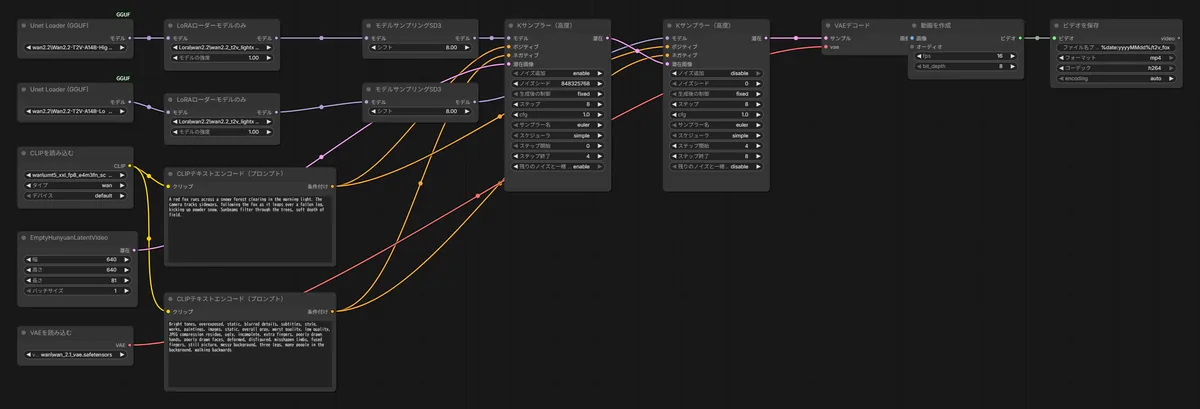Click the Bright tones negative prompt text area

click(248, 355)
